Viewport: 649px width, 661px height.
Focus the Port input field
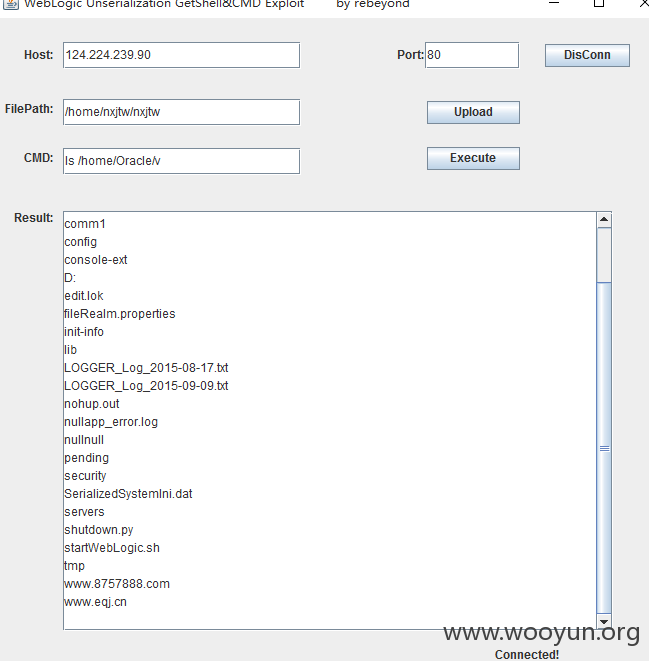coord(472,55)
